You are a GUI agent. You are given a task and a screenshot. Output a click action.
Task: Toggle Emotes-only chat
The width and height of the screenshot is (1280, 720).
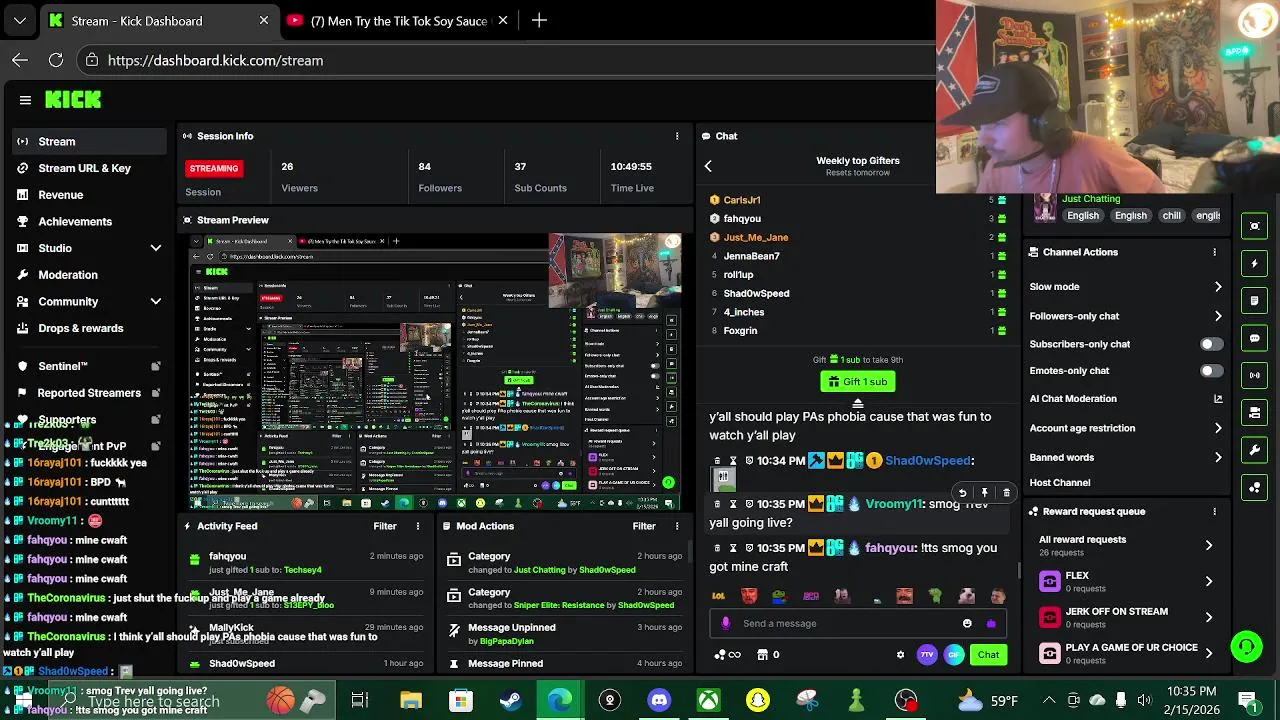(1211, 371)
